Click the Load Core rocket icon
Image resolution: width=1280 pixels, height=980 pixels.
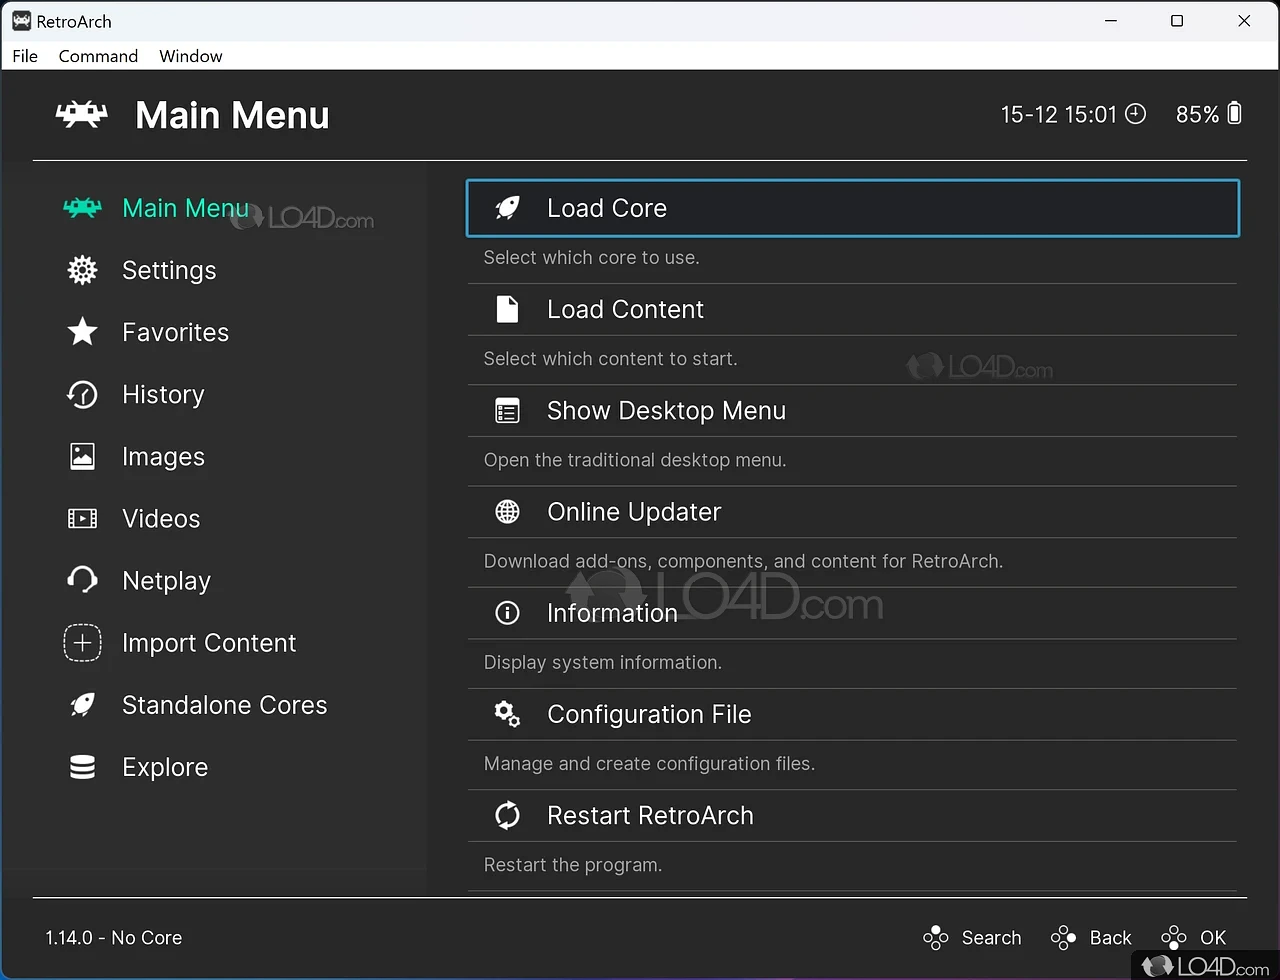click(507, 208)
